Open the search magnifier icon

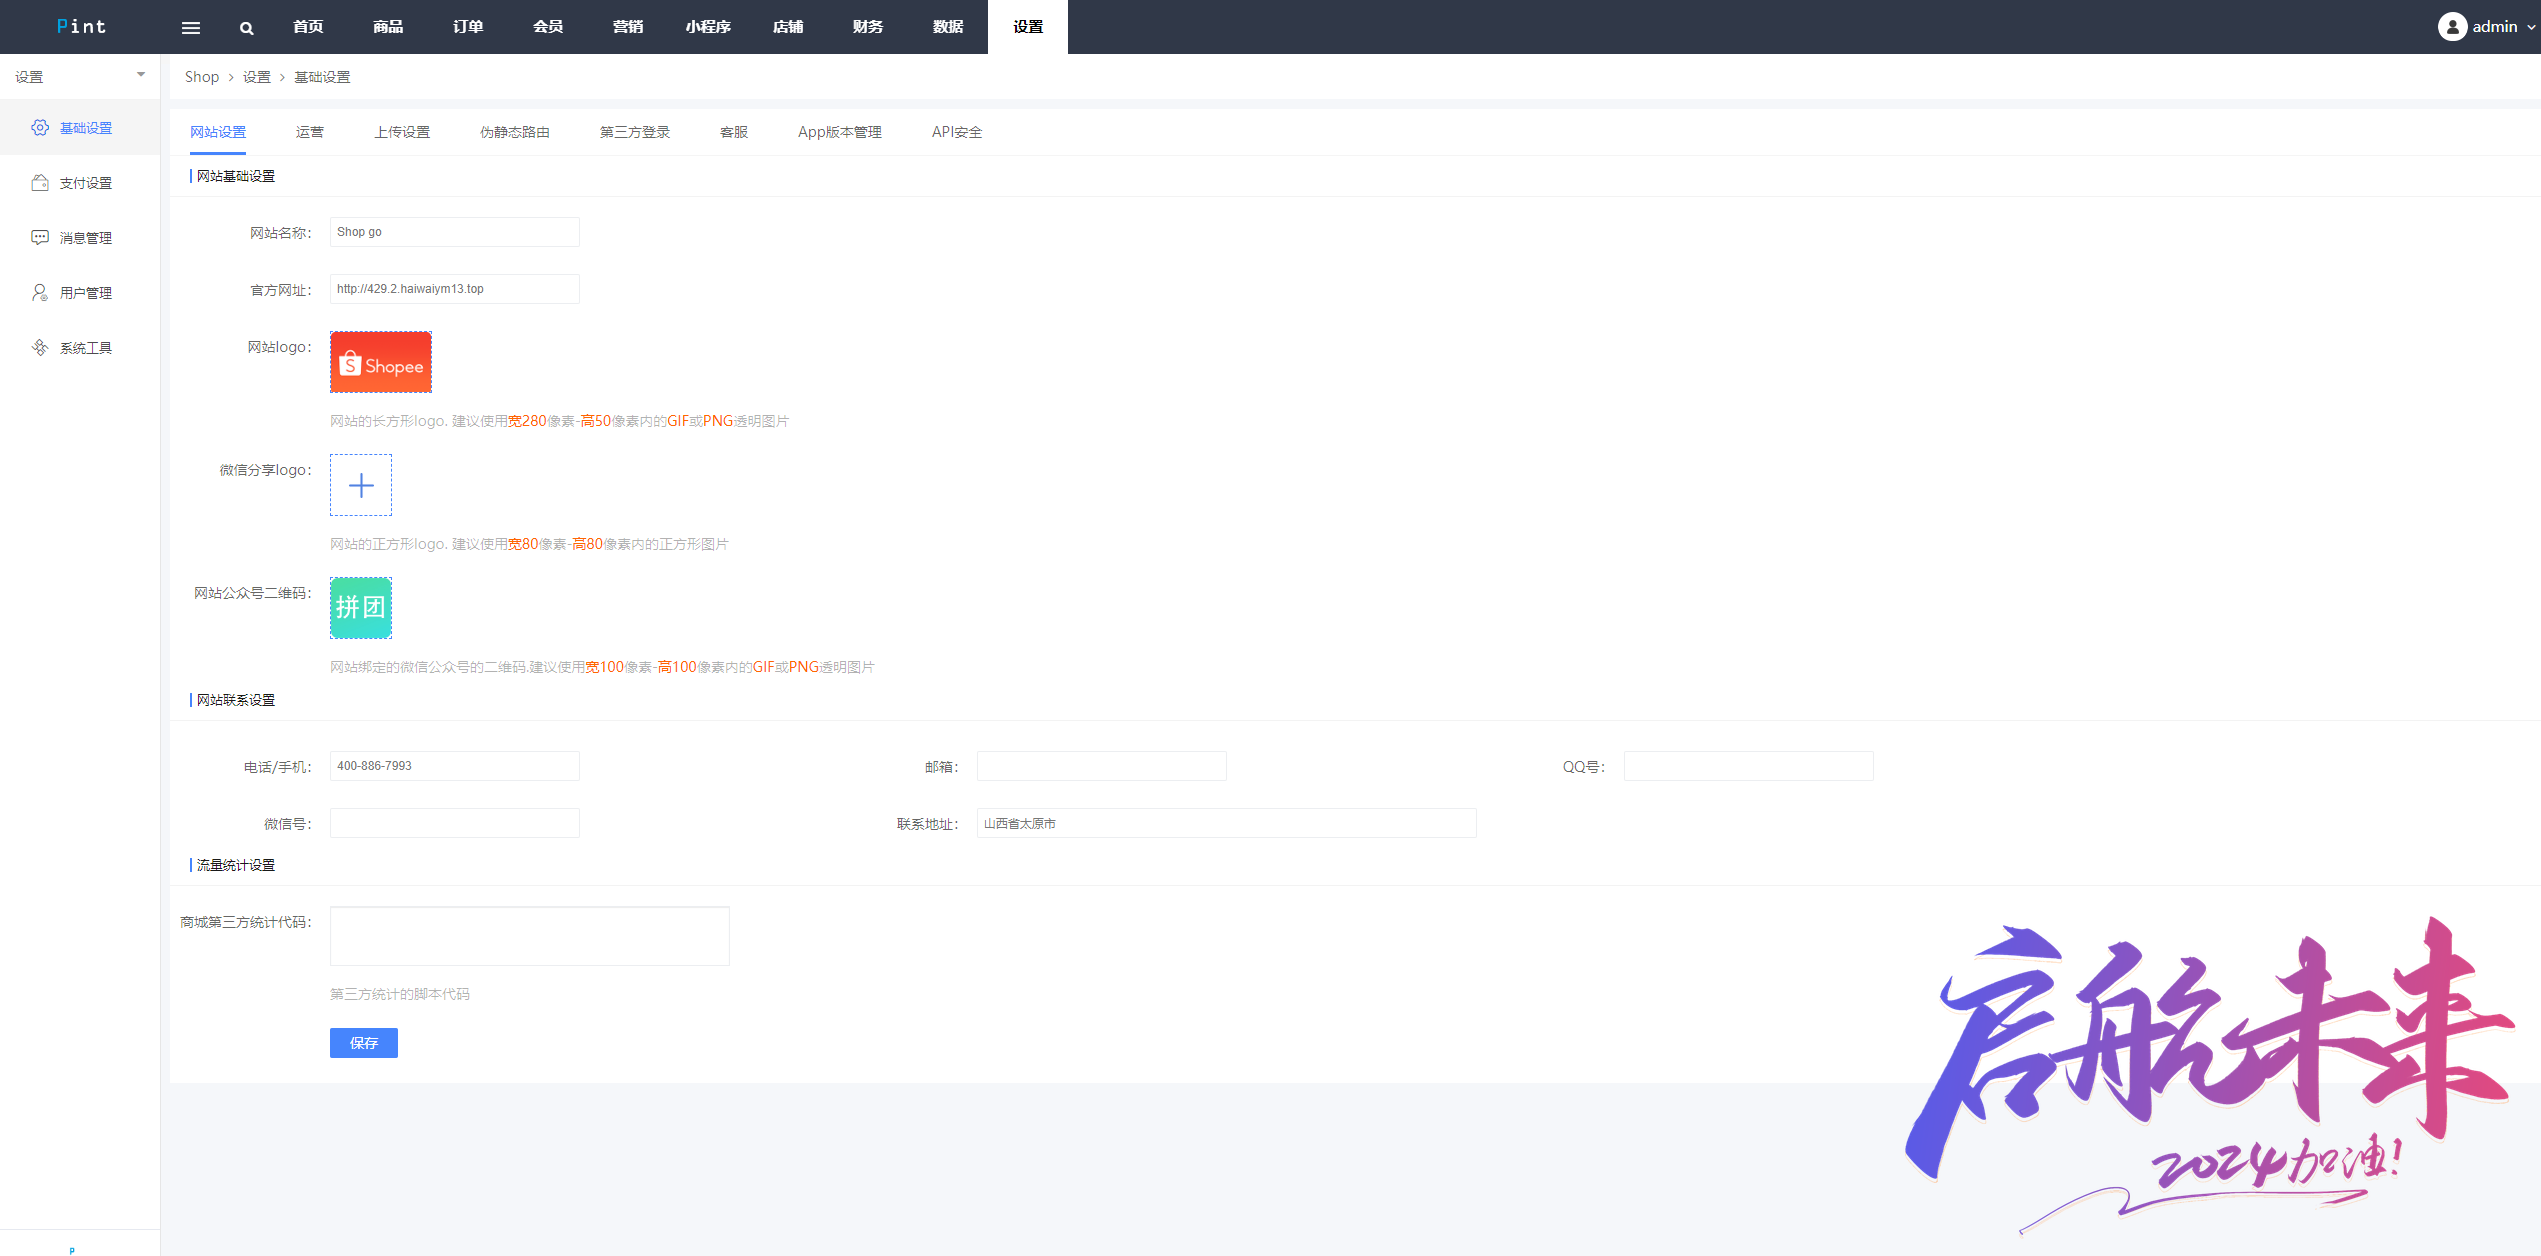point(246,28)
